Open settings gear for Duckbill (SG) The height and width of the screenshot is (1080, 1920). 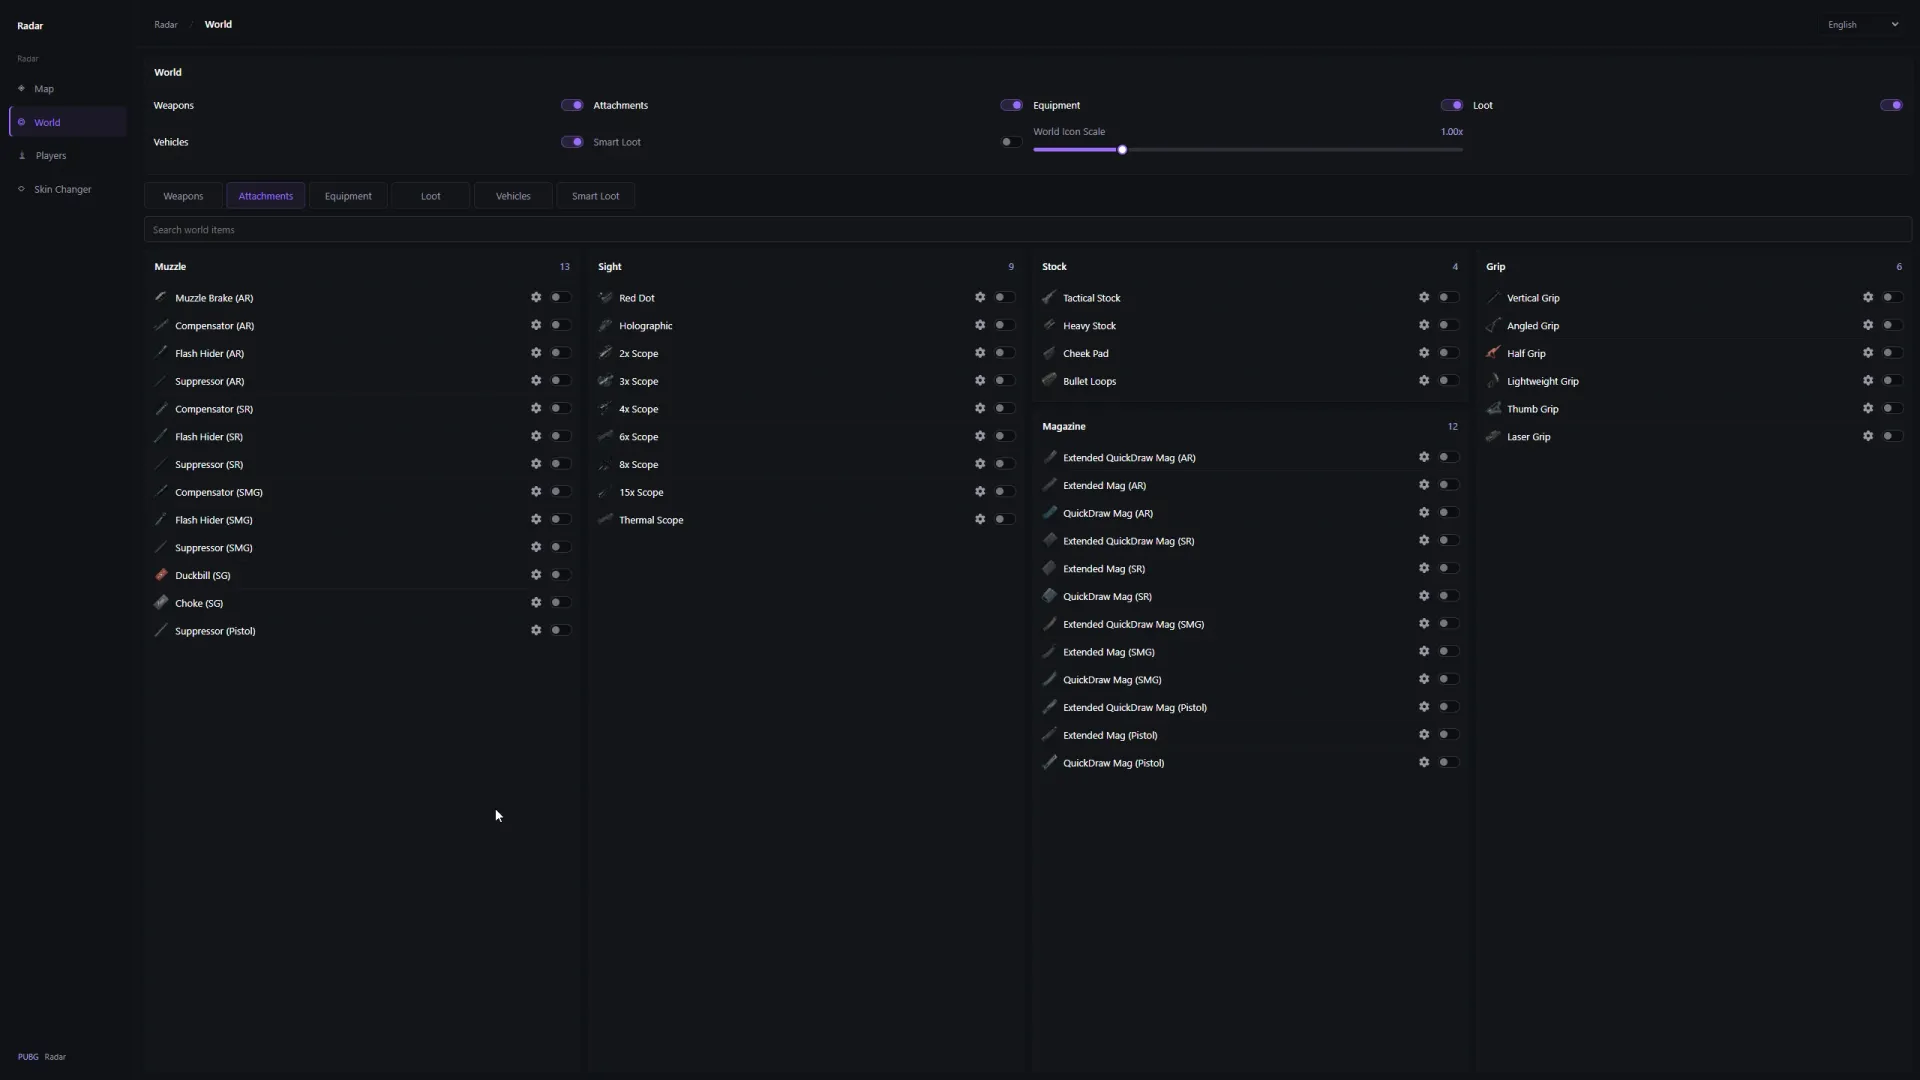[536, 575]
